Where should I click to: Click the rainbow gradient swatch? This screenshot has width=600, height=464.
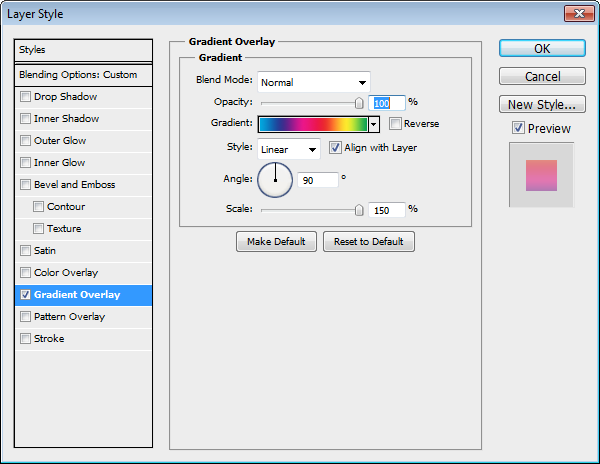coord(312,124)
